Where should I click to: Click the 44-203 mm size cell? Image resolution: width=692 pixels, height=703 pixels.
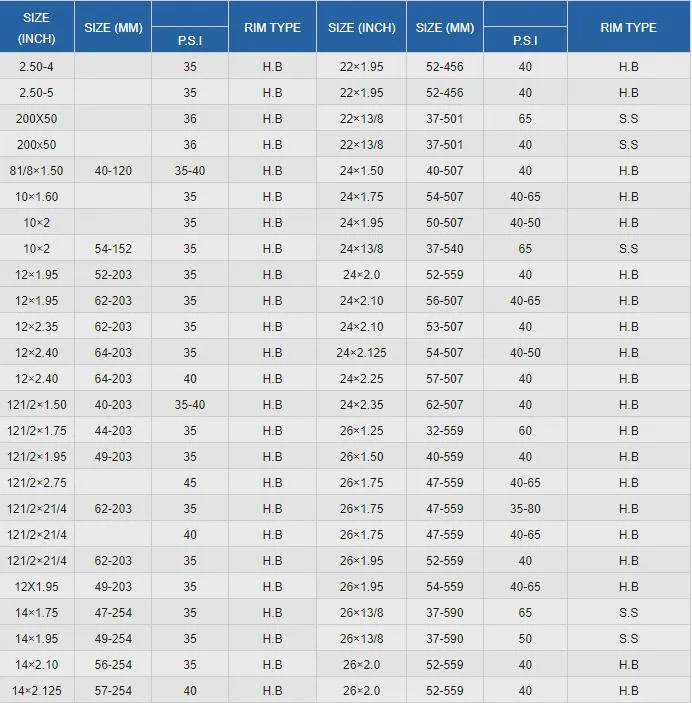coord(113,431)
